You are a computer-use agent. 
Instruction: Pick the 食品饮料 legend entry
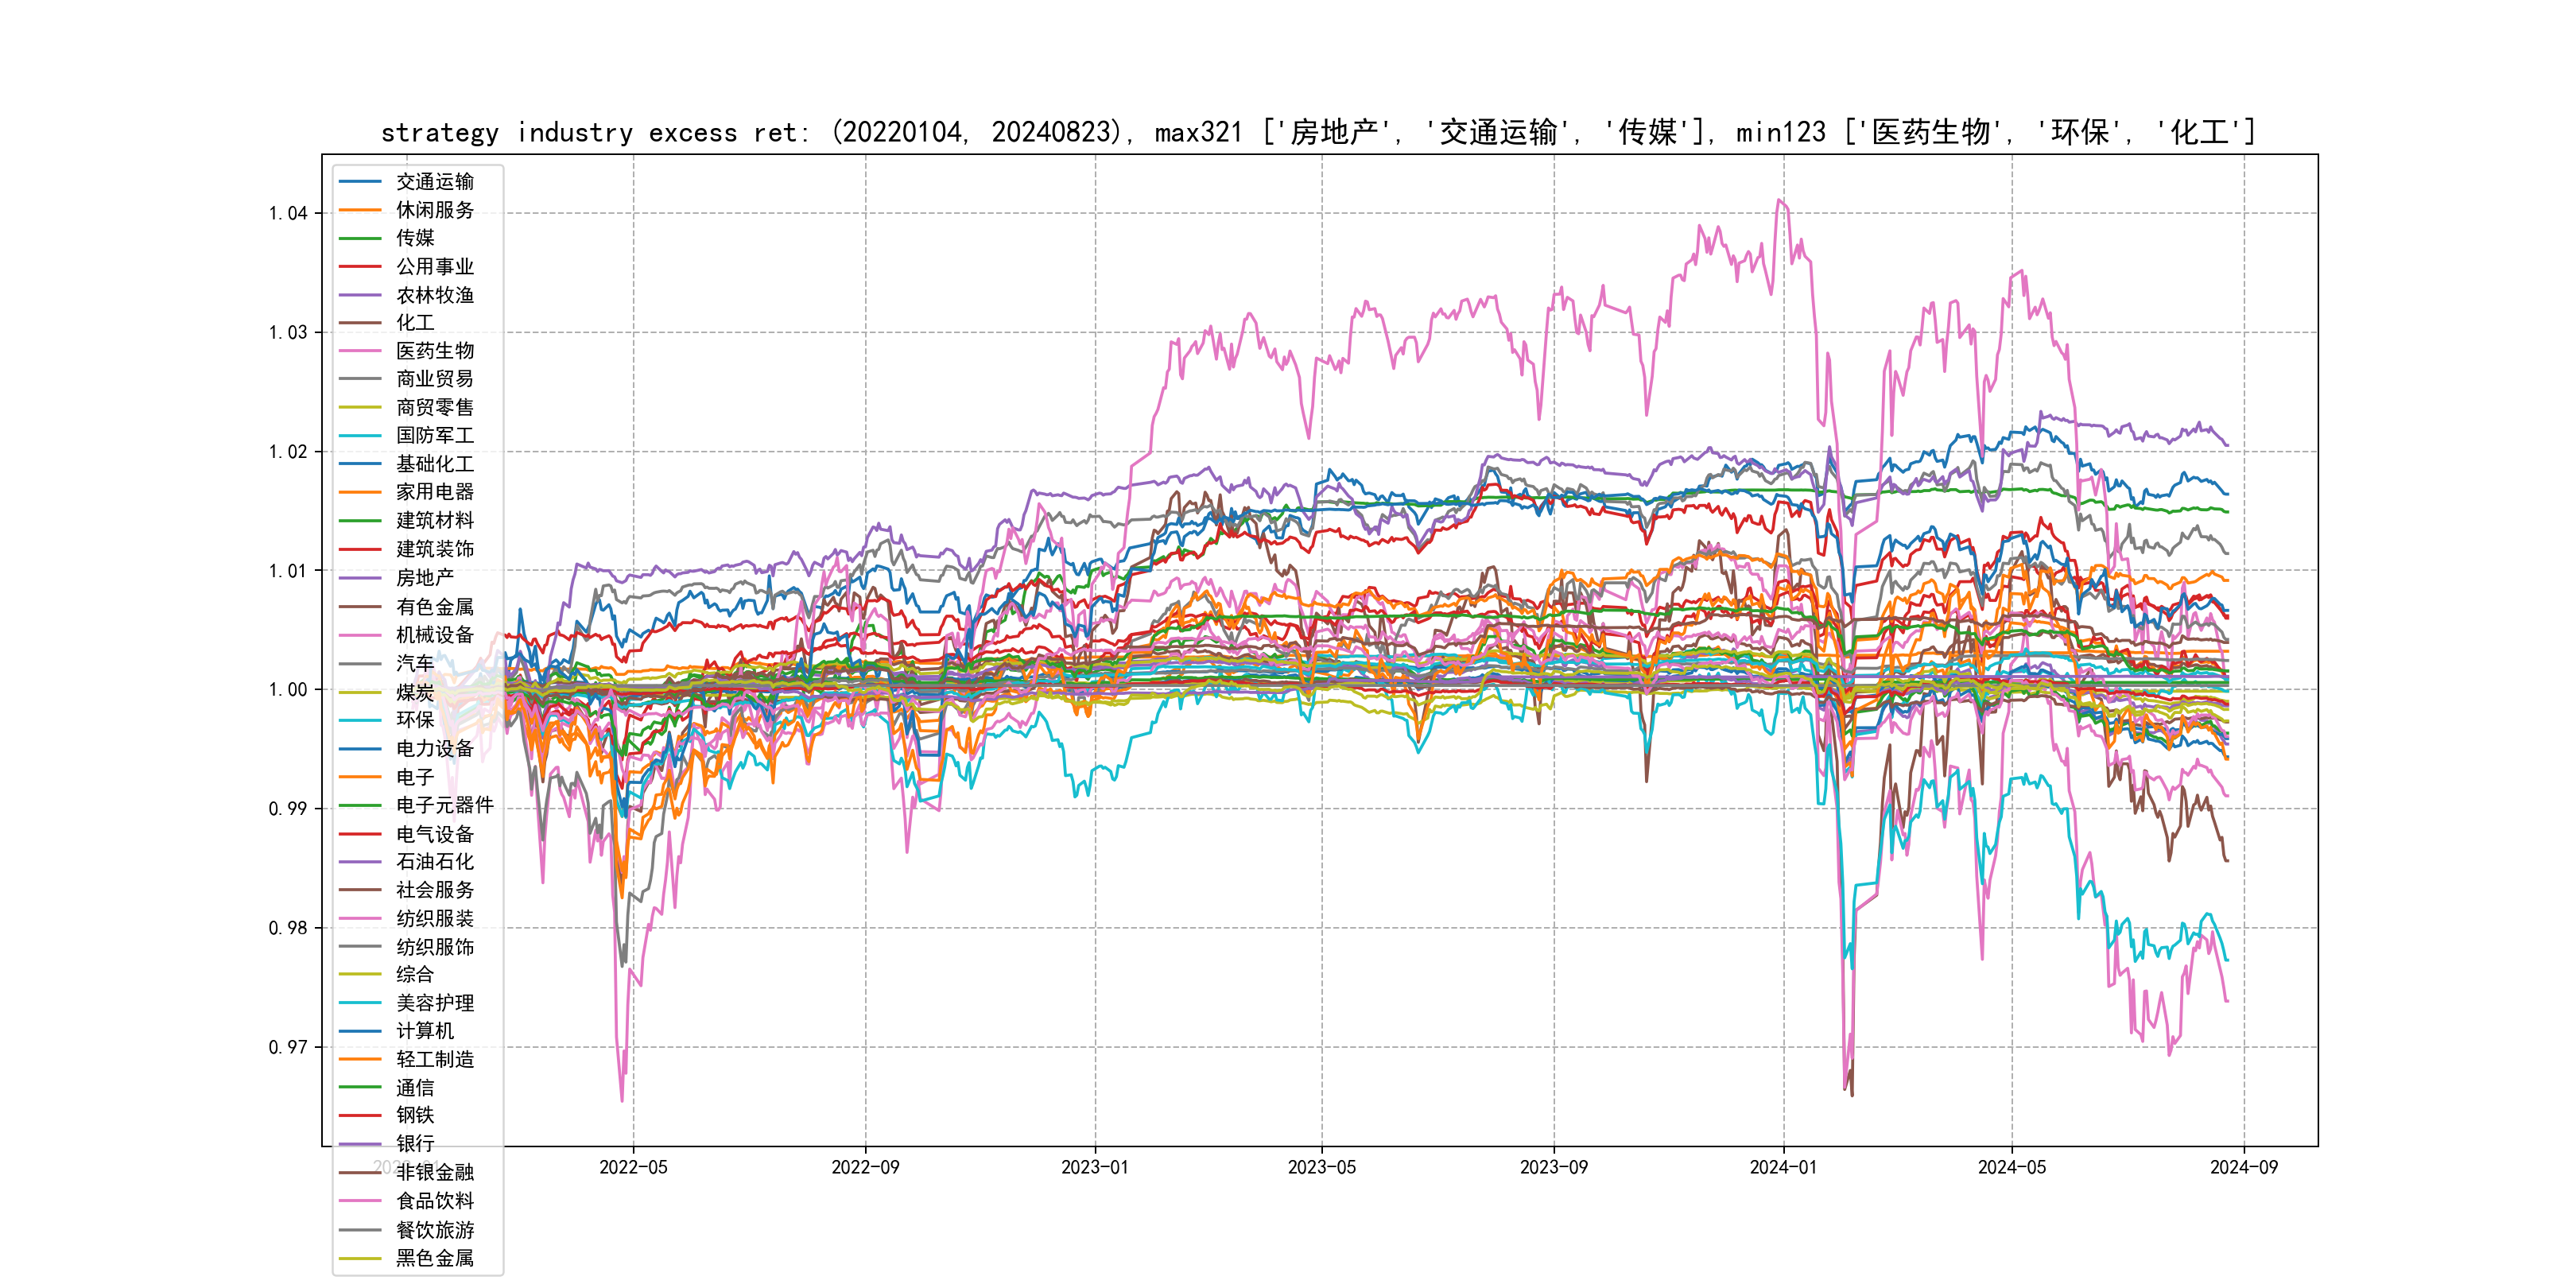[435, 1201]
